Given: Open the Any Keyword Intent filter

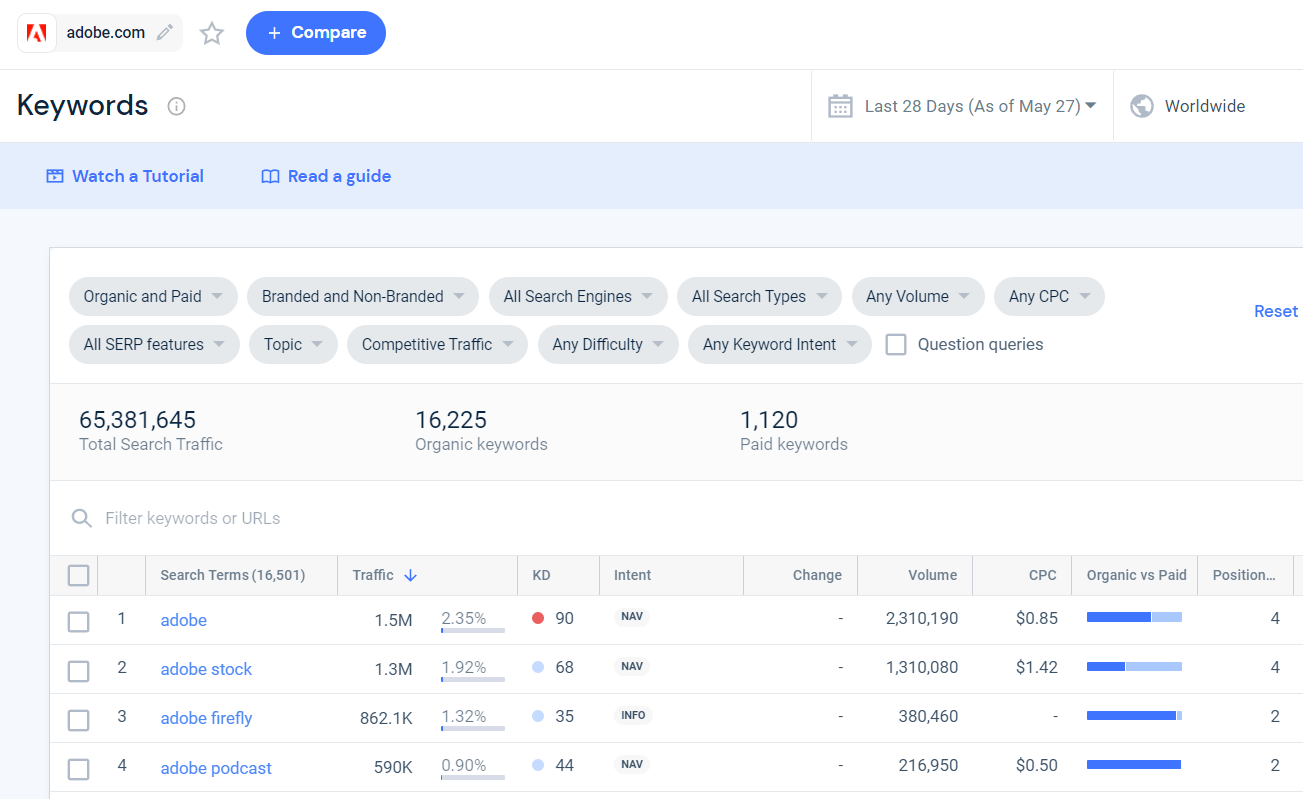Looking at the screenshot, I should point(779,344).
